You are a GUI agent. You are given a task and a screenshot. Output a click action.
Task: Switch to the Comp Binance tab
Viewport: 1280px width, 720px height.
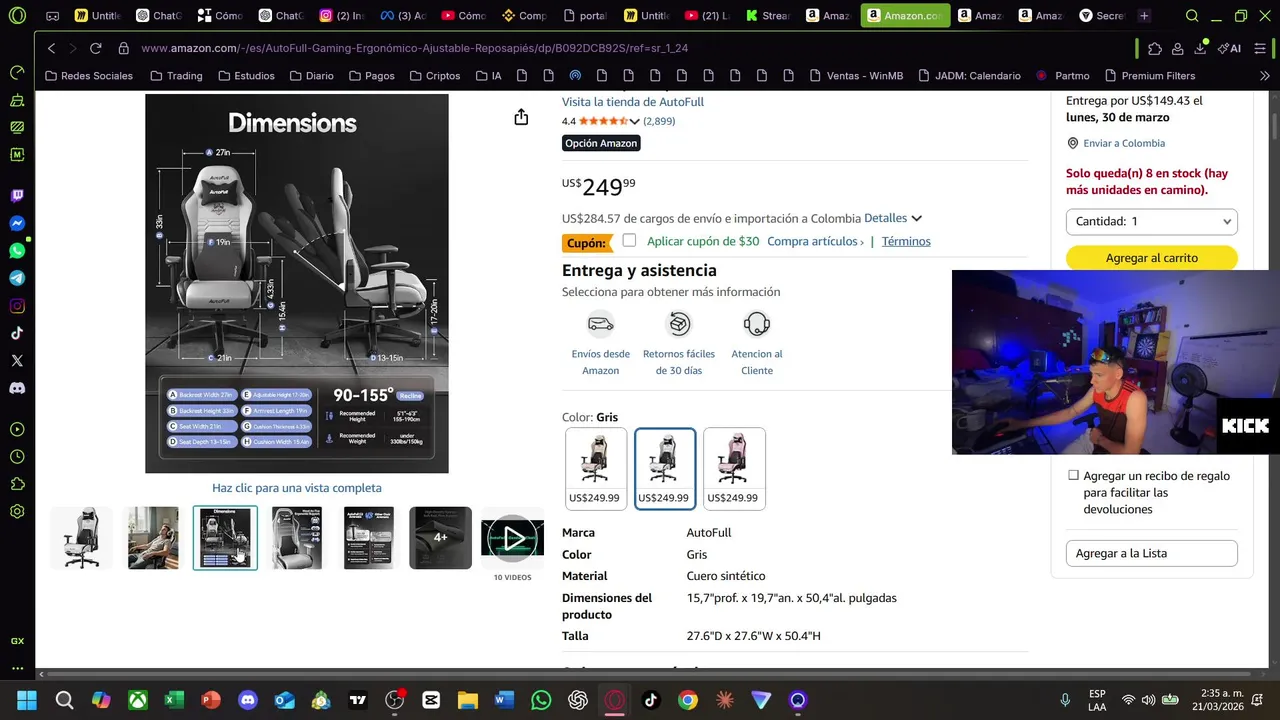click(524, 16)
